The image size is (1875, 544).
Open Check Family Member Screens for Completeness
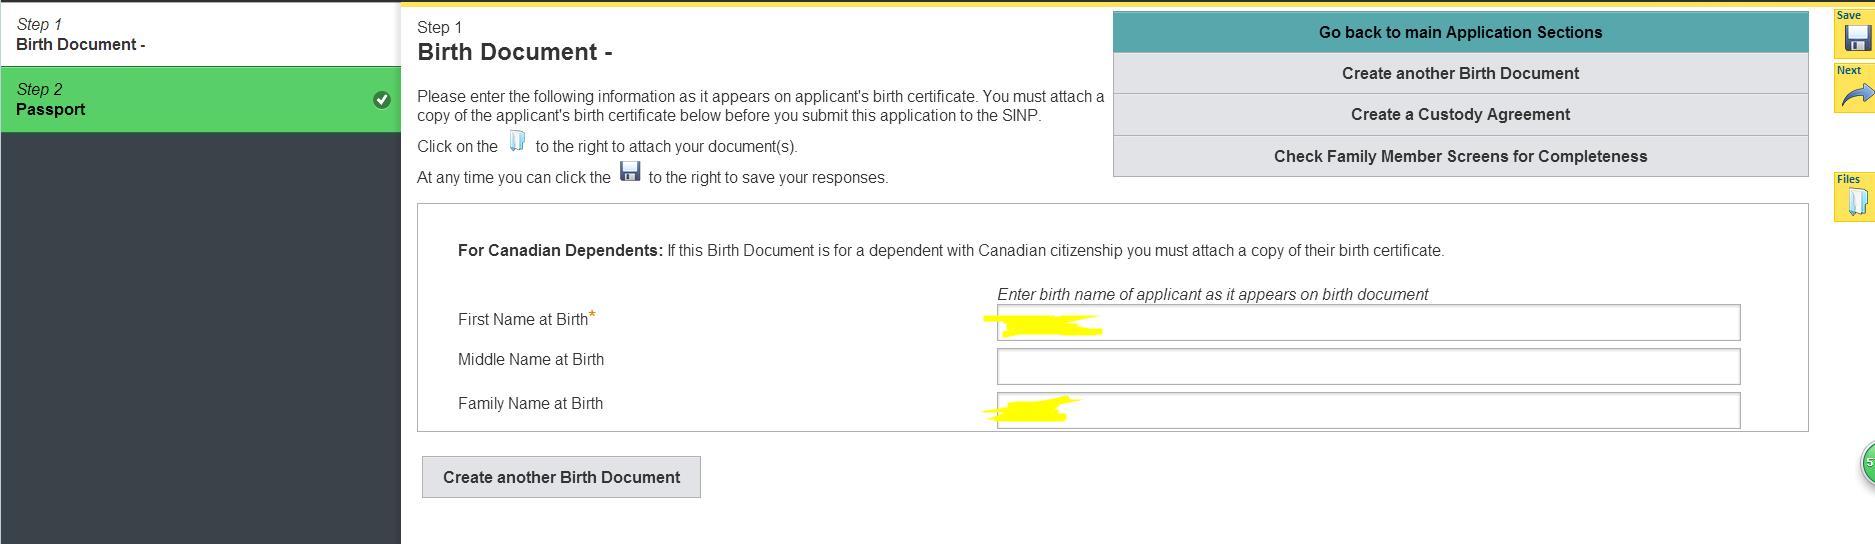click(x=1460, y=156)
